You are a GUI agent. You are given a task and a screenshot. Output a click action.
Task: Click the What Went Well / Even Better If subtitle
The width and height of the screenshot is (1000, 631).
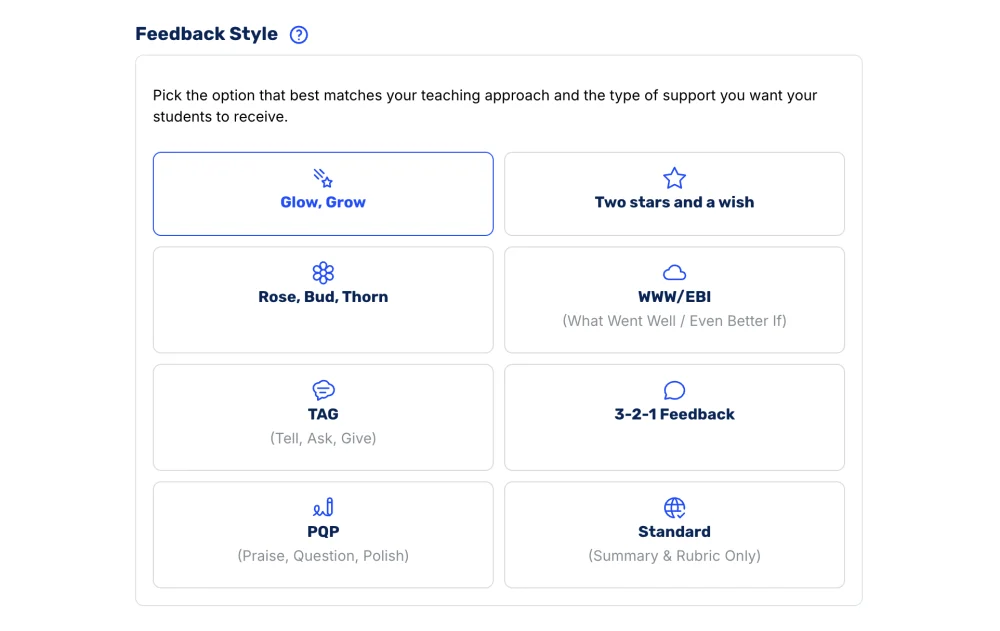pyautogui.click(x=674, y=321)
